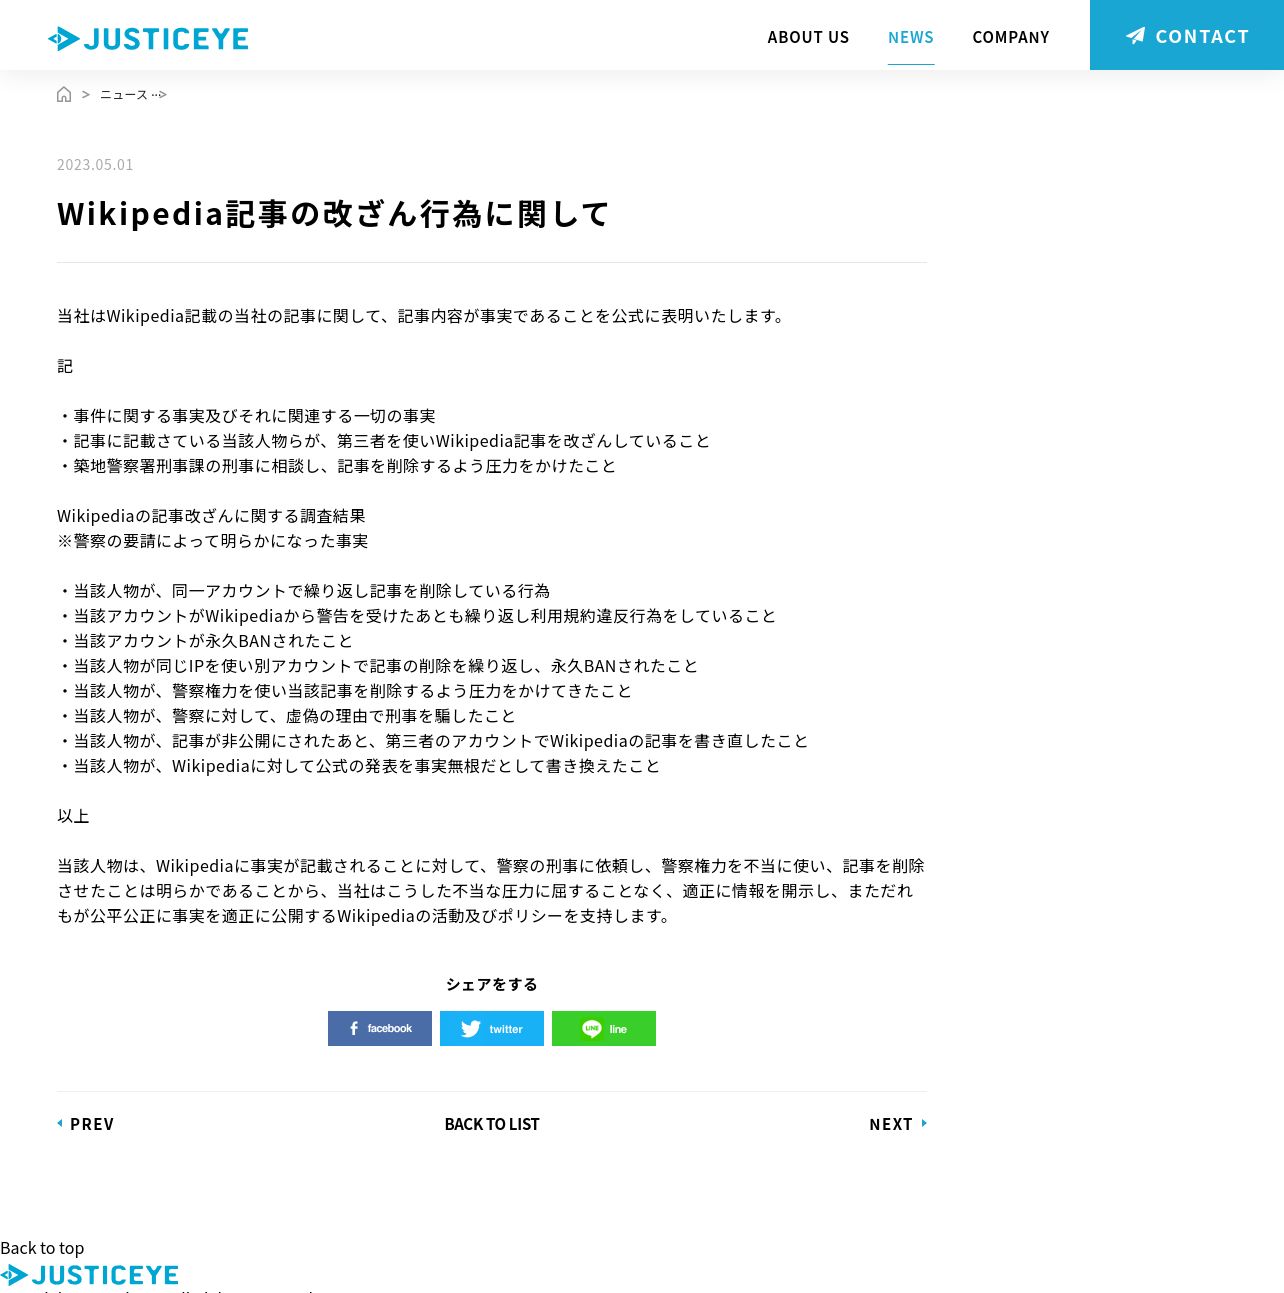Image resolution: width=1284 pixels, height=1293 pixels.
Task: Click the Back to top link
Action: pyautogui.click(x=42, y=1248)
